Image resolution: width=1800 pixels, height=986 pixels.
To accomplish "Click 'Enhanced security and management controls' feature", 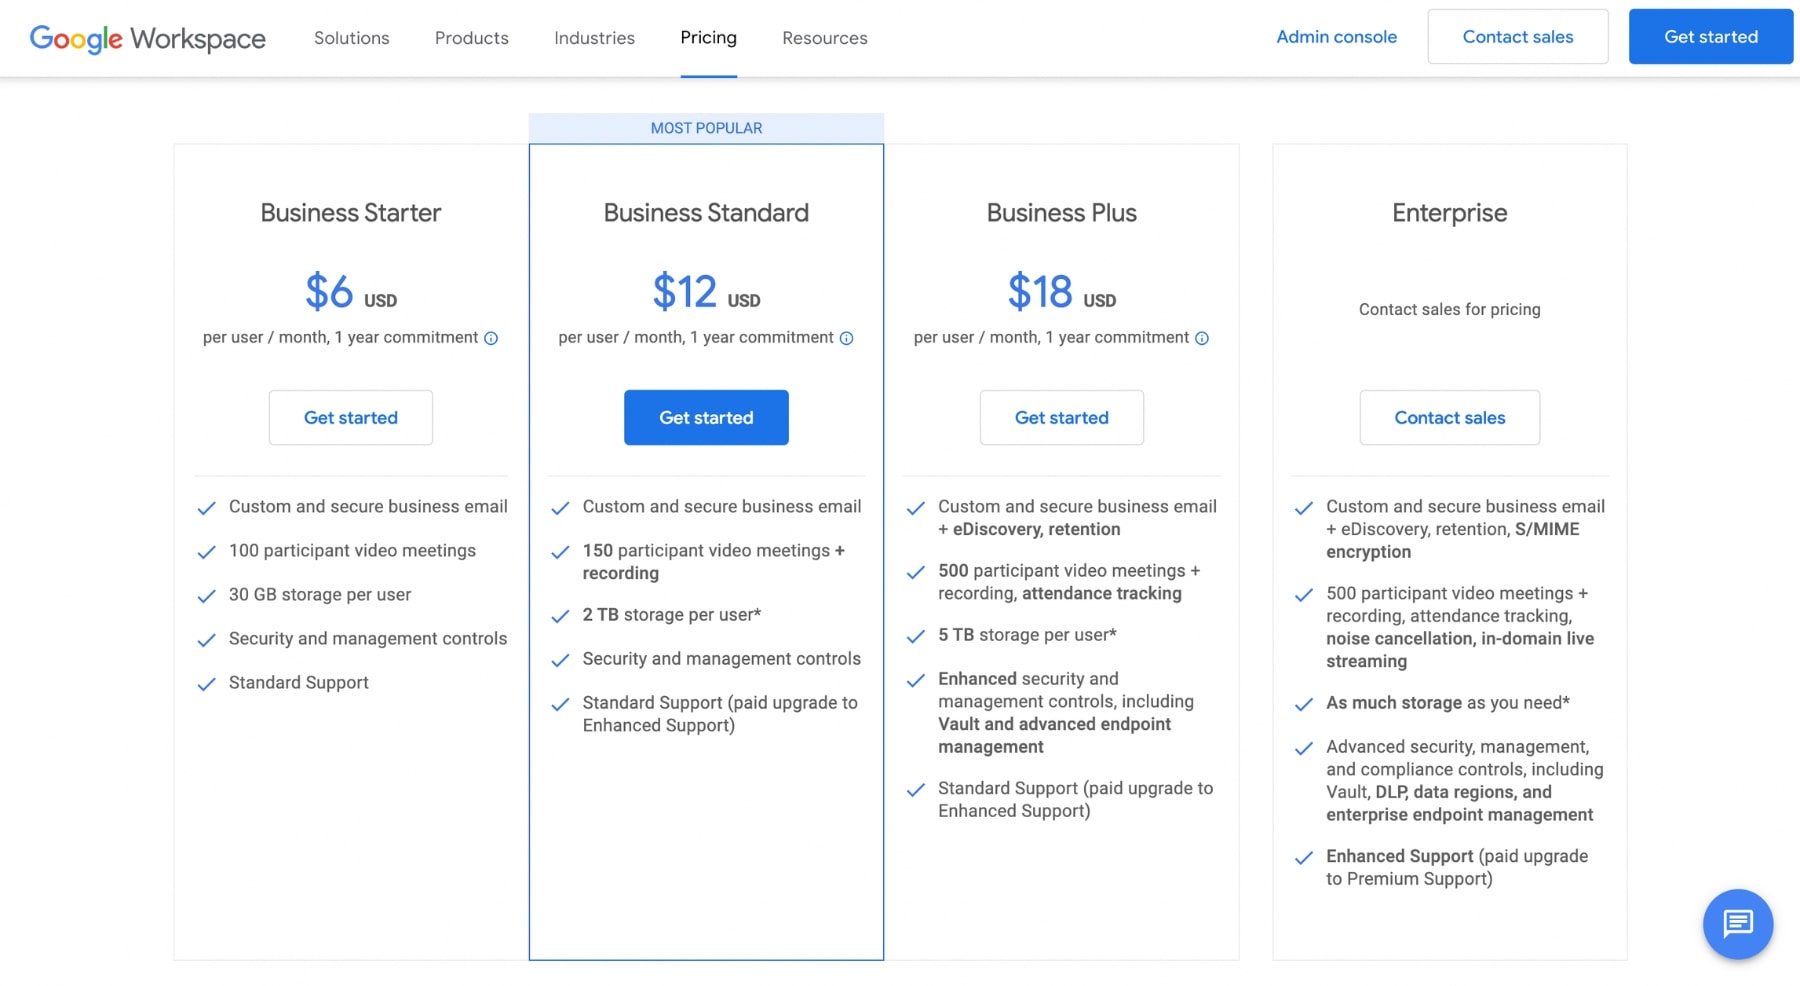I will point(1066,713).
